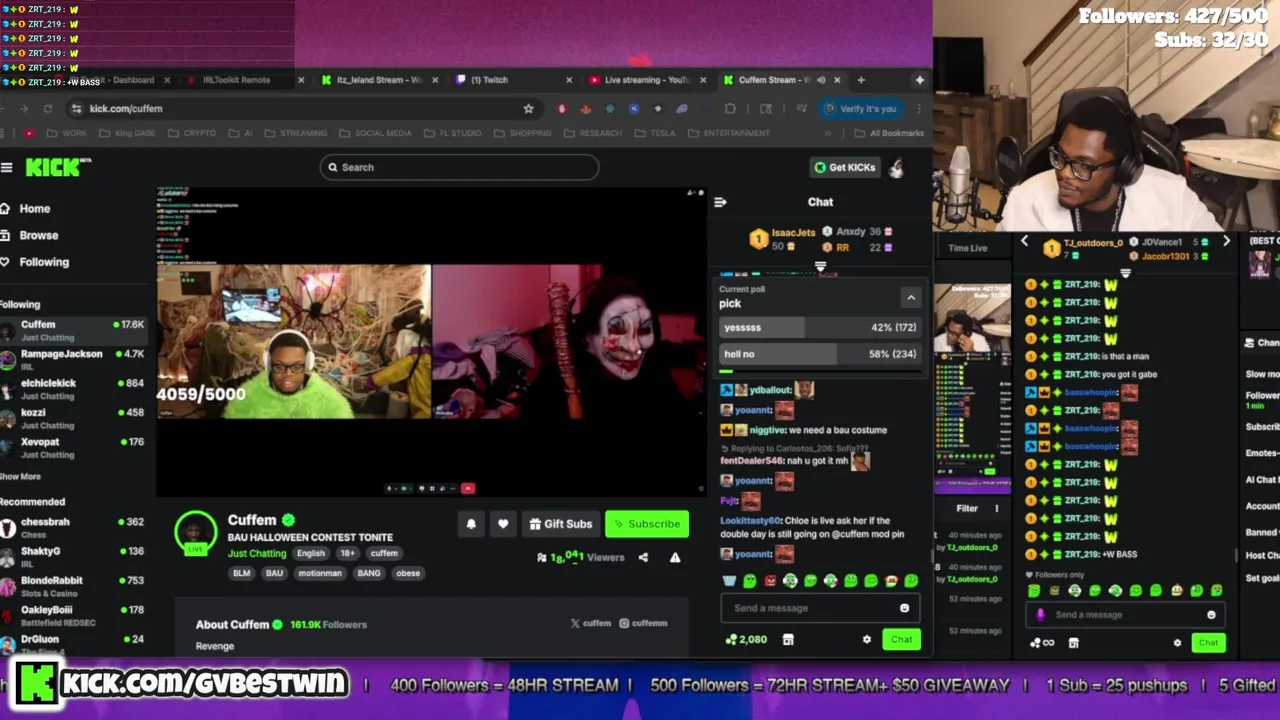Click the kick.com/cuffem address bar
The width and height of the screenshot is (1280, 720).
tap(300, 109)
